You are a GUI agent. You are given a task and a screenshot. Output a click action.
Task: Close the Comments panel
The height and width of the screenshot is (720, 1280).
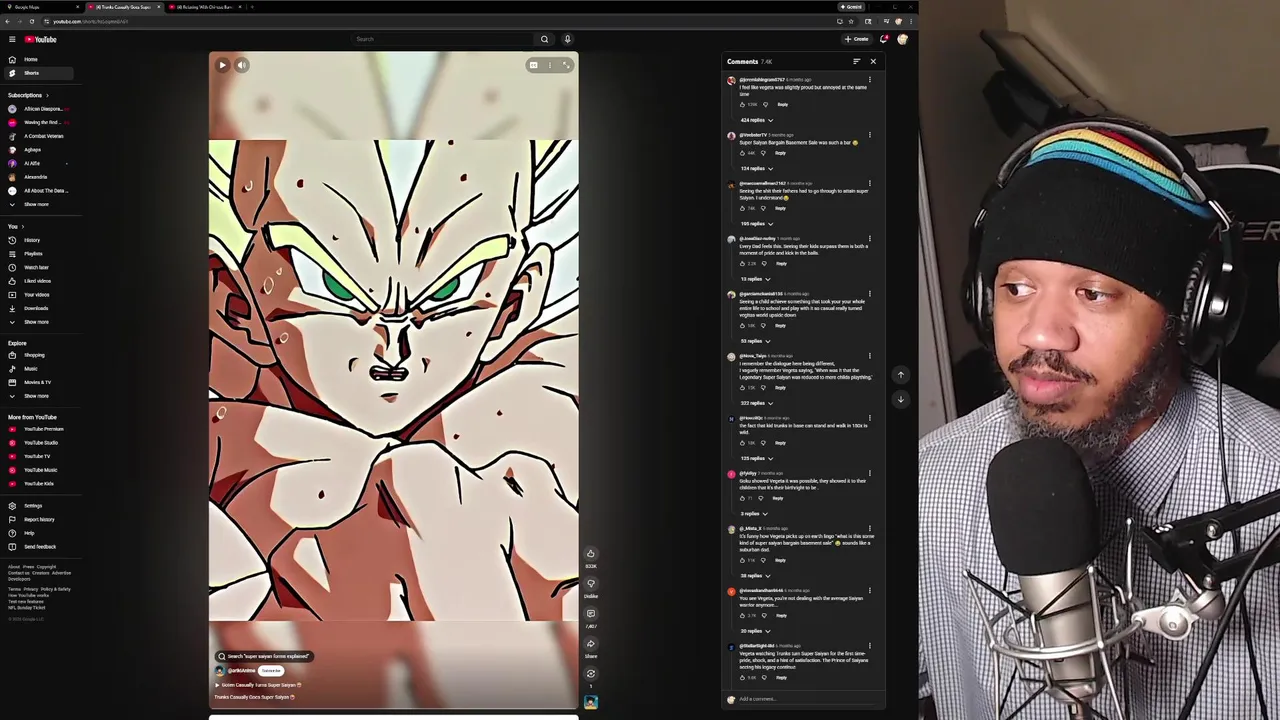[x=873, y=62]
